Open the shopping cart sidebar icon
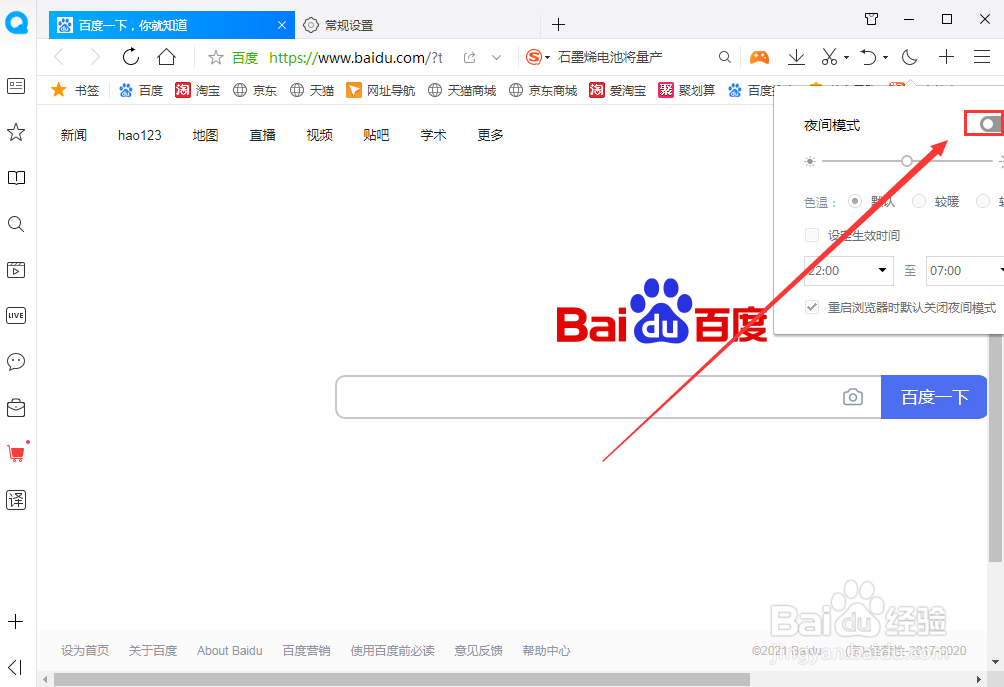1004x687 pixels. click(16, 453)
